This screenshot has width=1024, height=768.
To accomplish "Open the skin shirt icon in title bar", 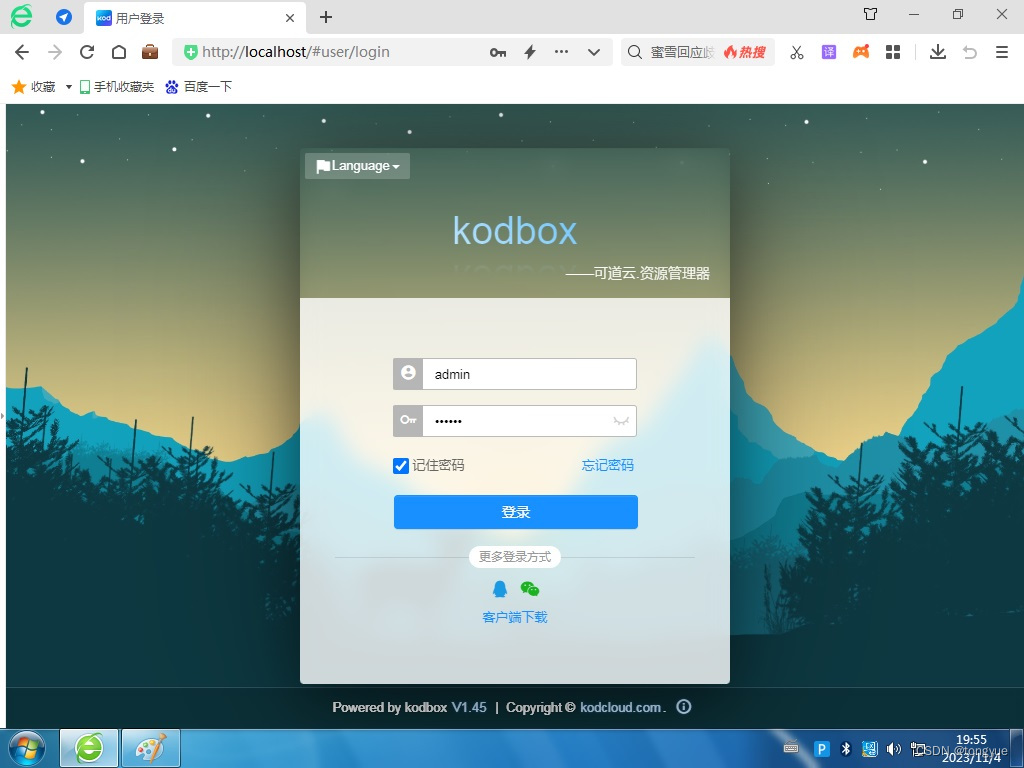I will click(871, 14).
